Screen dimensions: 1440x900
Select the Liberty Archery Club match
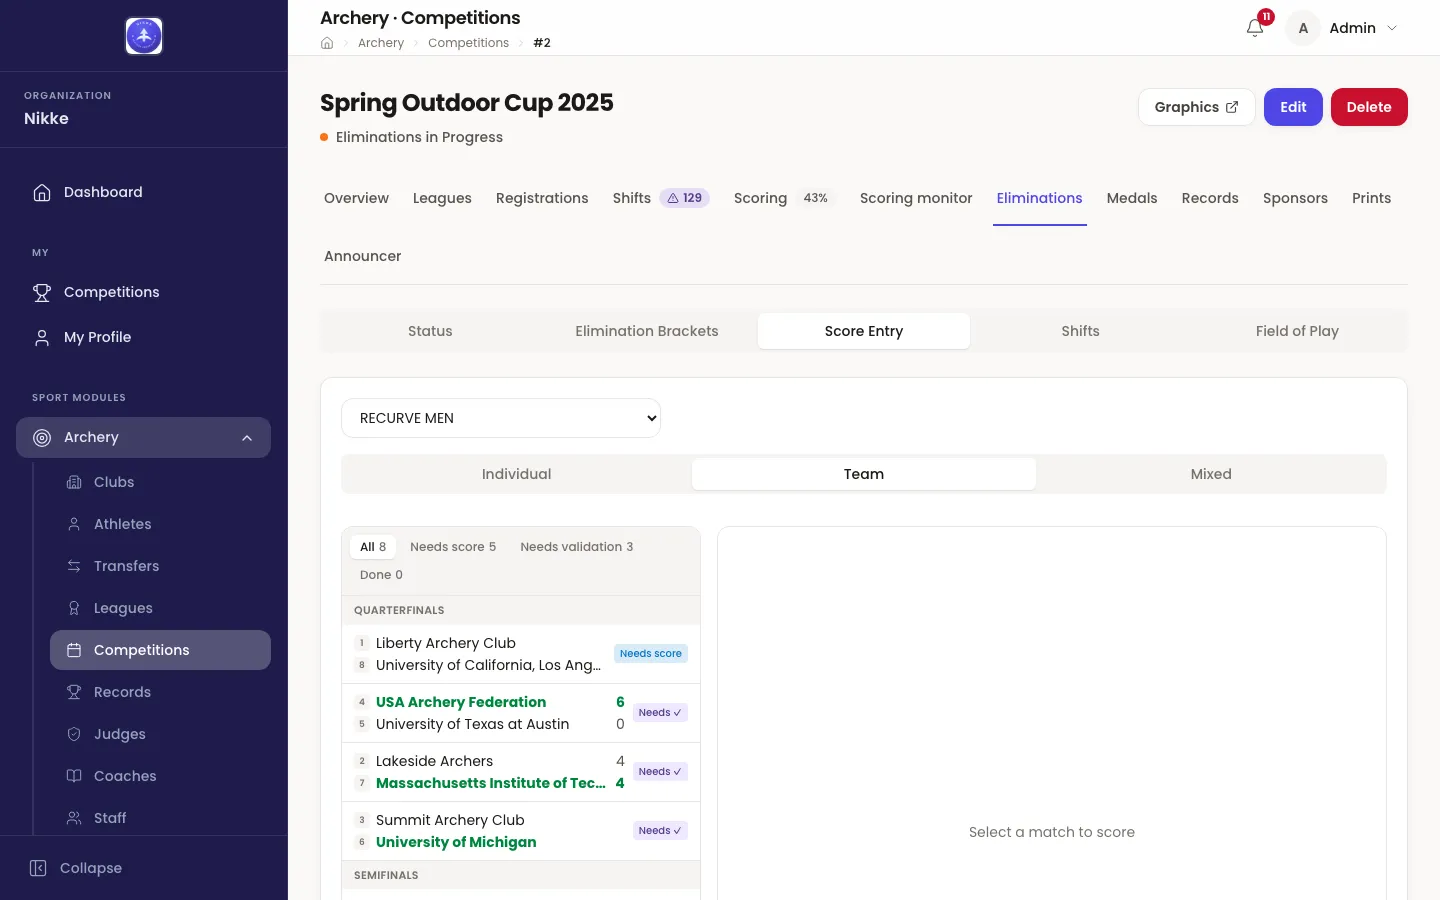pyautogui.click(x=521, y=654)
